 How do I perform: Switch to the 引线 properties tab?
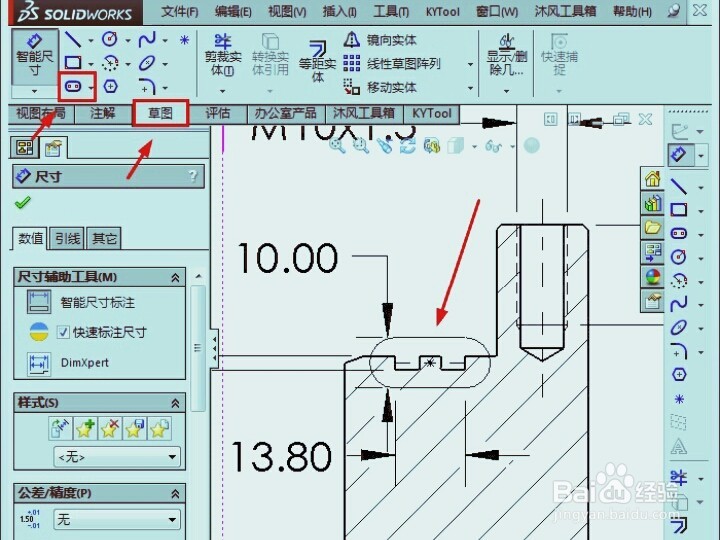pos(67,238)
